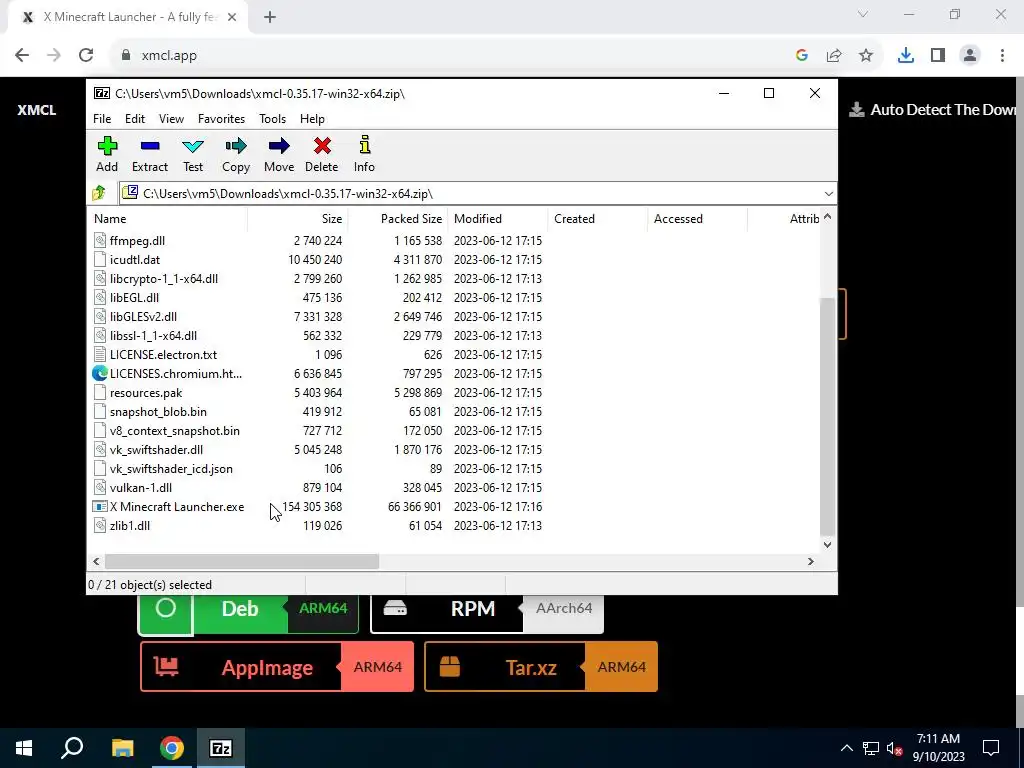The height and width of the screenshot is (768, 1024).
Task: Show hidden system tray icons
Action: coord(846,748)
